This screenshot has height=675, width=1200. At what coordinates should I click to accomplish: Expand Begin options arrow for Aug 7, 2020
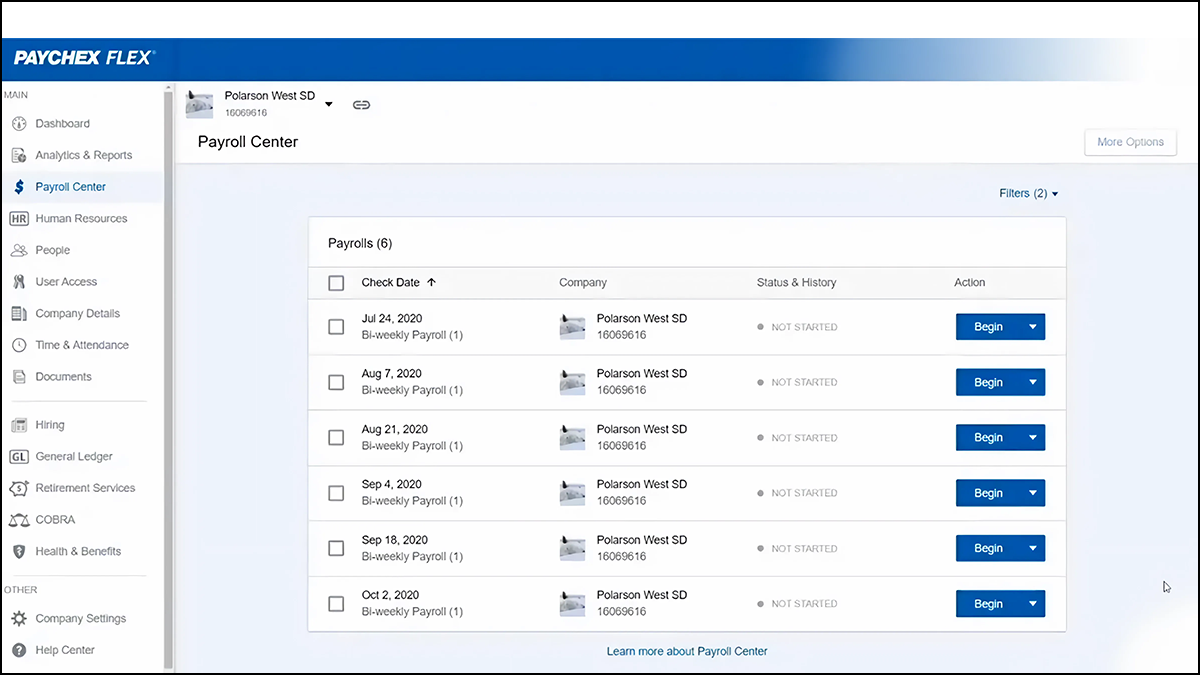[x=1033, y=382]
